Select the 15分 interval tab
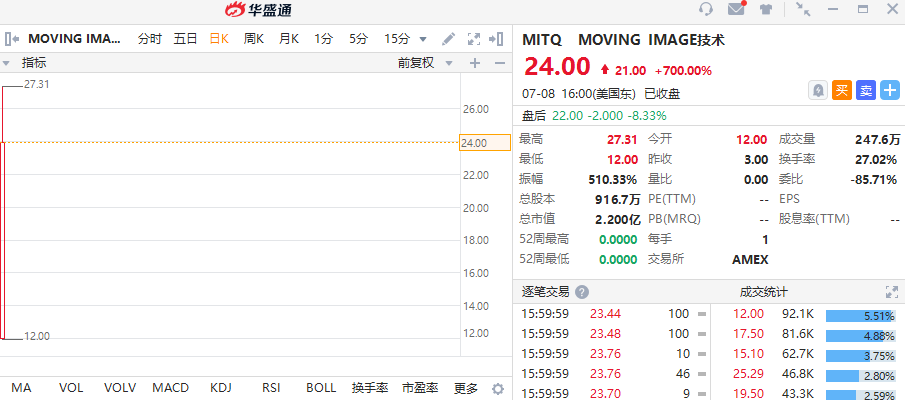The image size is (905, 400). [397, 39]
